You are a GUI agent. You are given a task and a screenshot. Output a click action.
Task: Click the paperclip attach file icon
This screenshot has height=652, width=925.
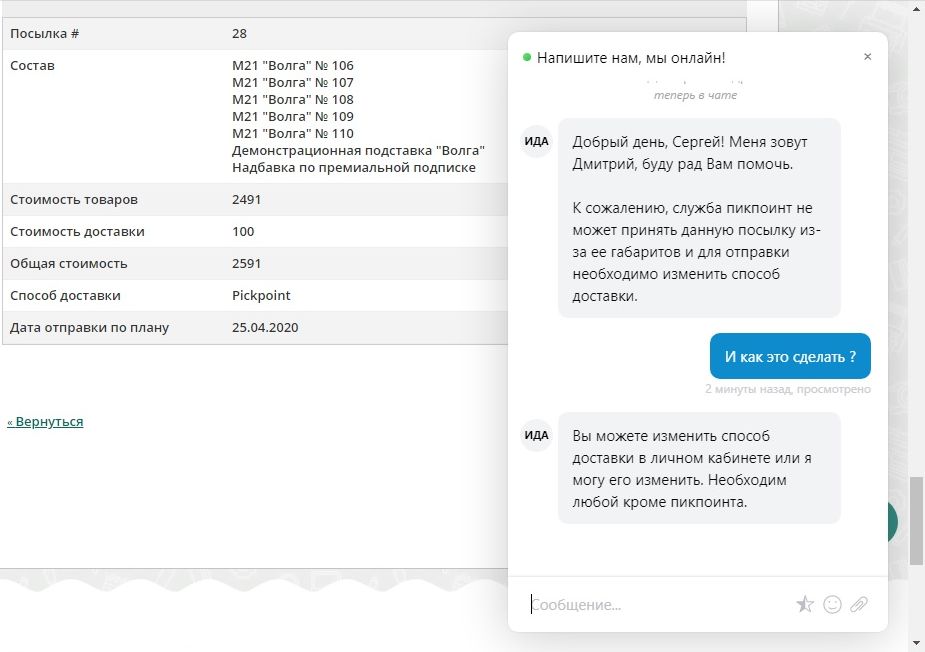(x=858, y=604)
